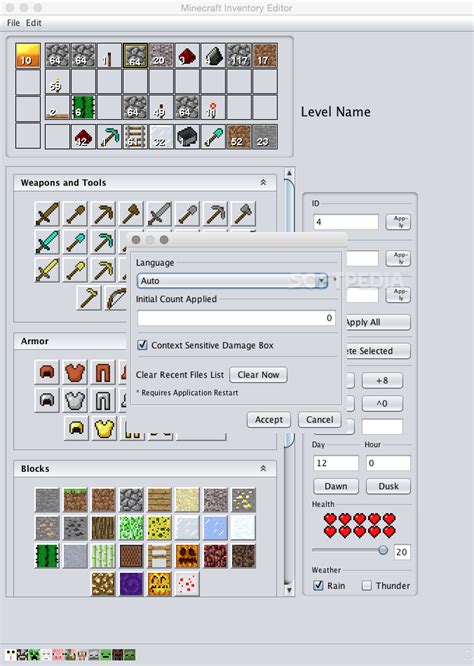Screen dimensions: 474x666
Task: Enable the Thunder weather checkbox
Action: pos(367,585)
